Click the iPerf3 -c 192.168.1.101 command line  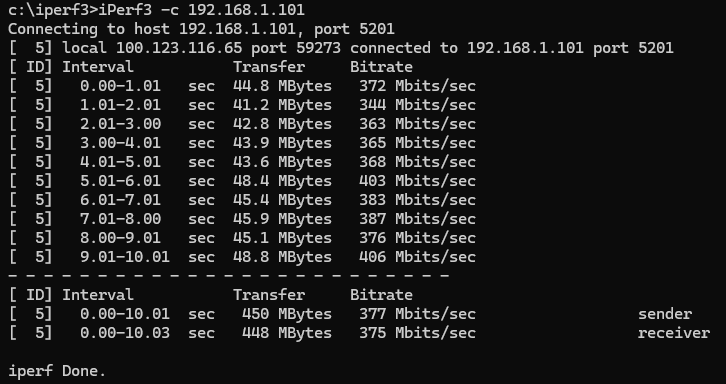pyautogui.click(x=156, y=10)
